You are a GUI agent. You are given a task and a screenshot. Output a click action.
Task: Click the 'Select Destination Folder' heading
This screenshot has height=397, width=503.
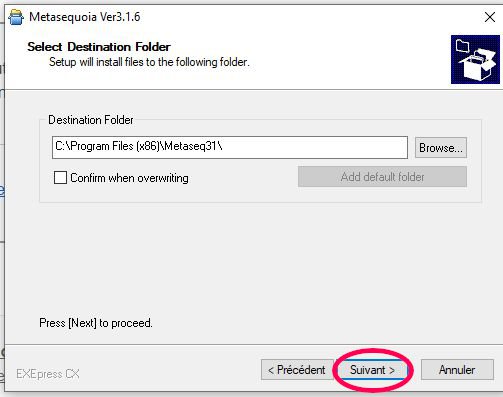(99, 47)
